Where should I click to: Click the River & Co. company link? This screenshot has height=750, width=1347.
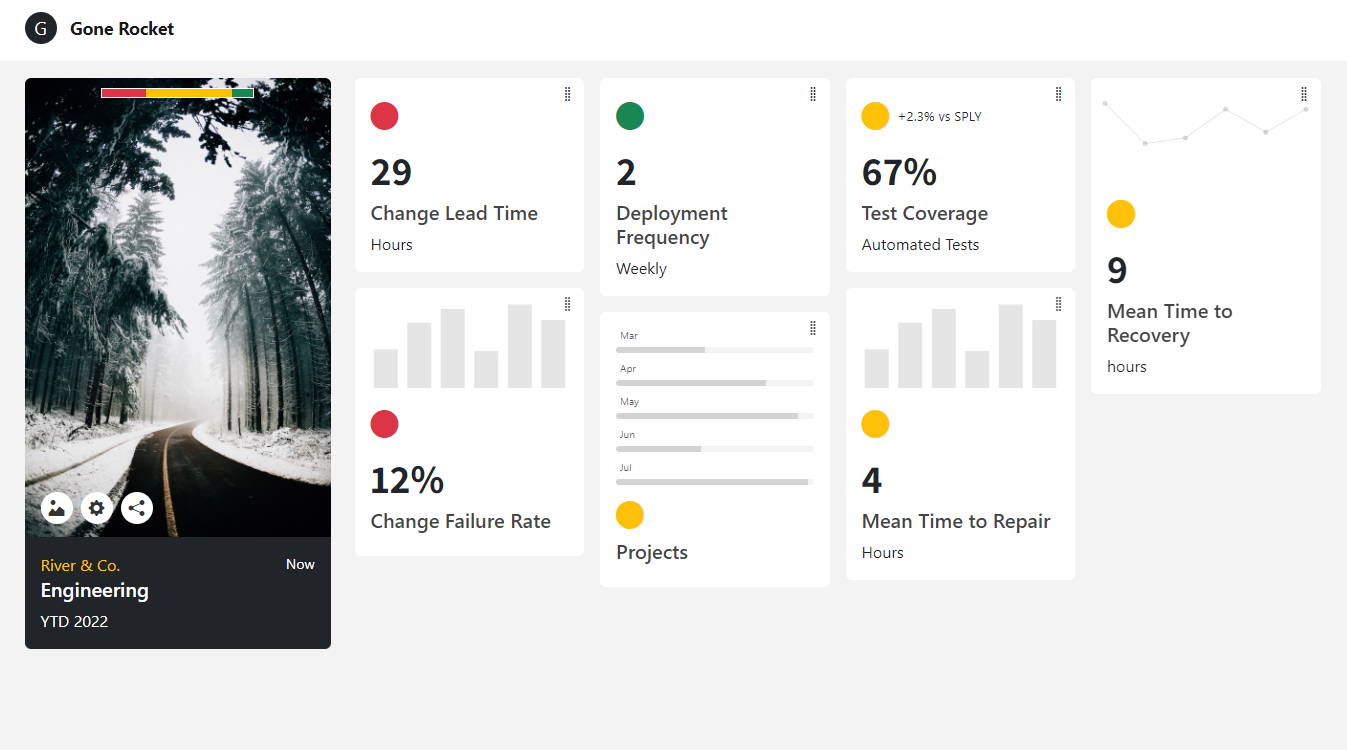click(80, 566)
